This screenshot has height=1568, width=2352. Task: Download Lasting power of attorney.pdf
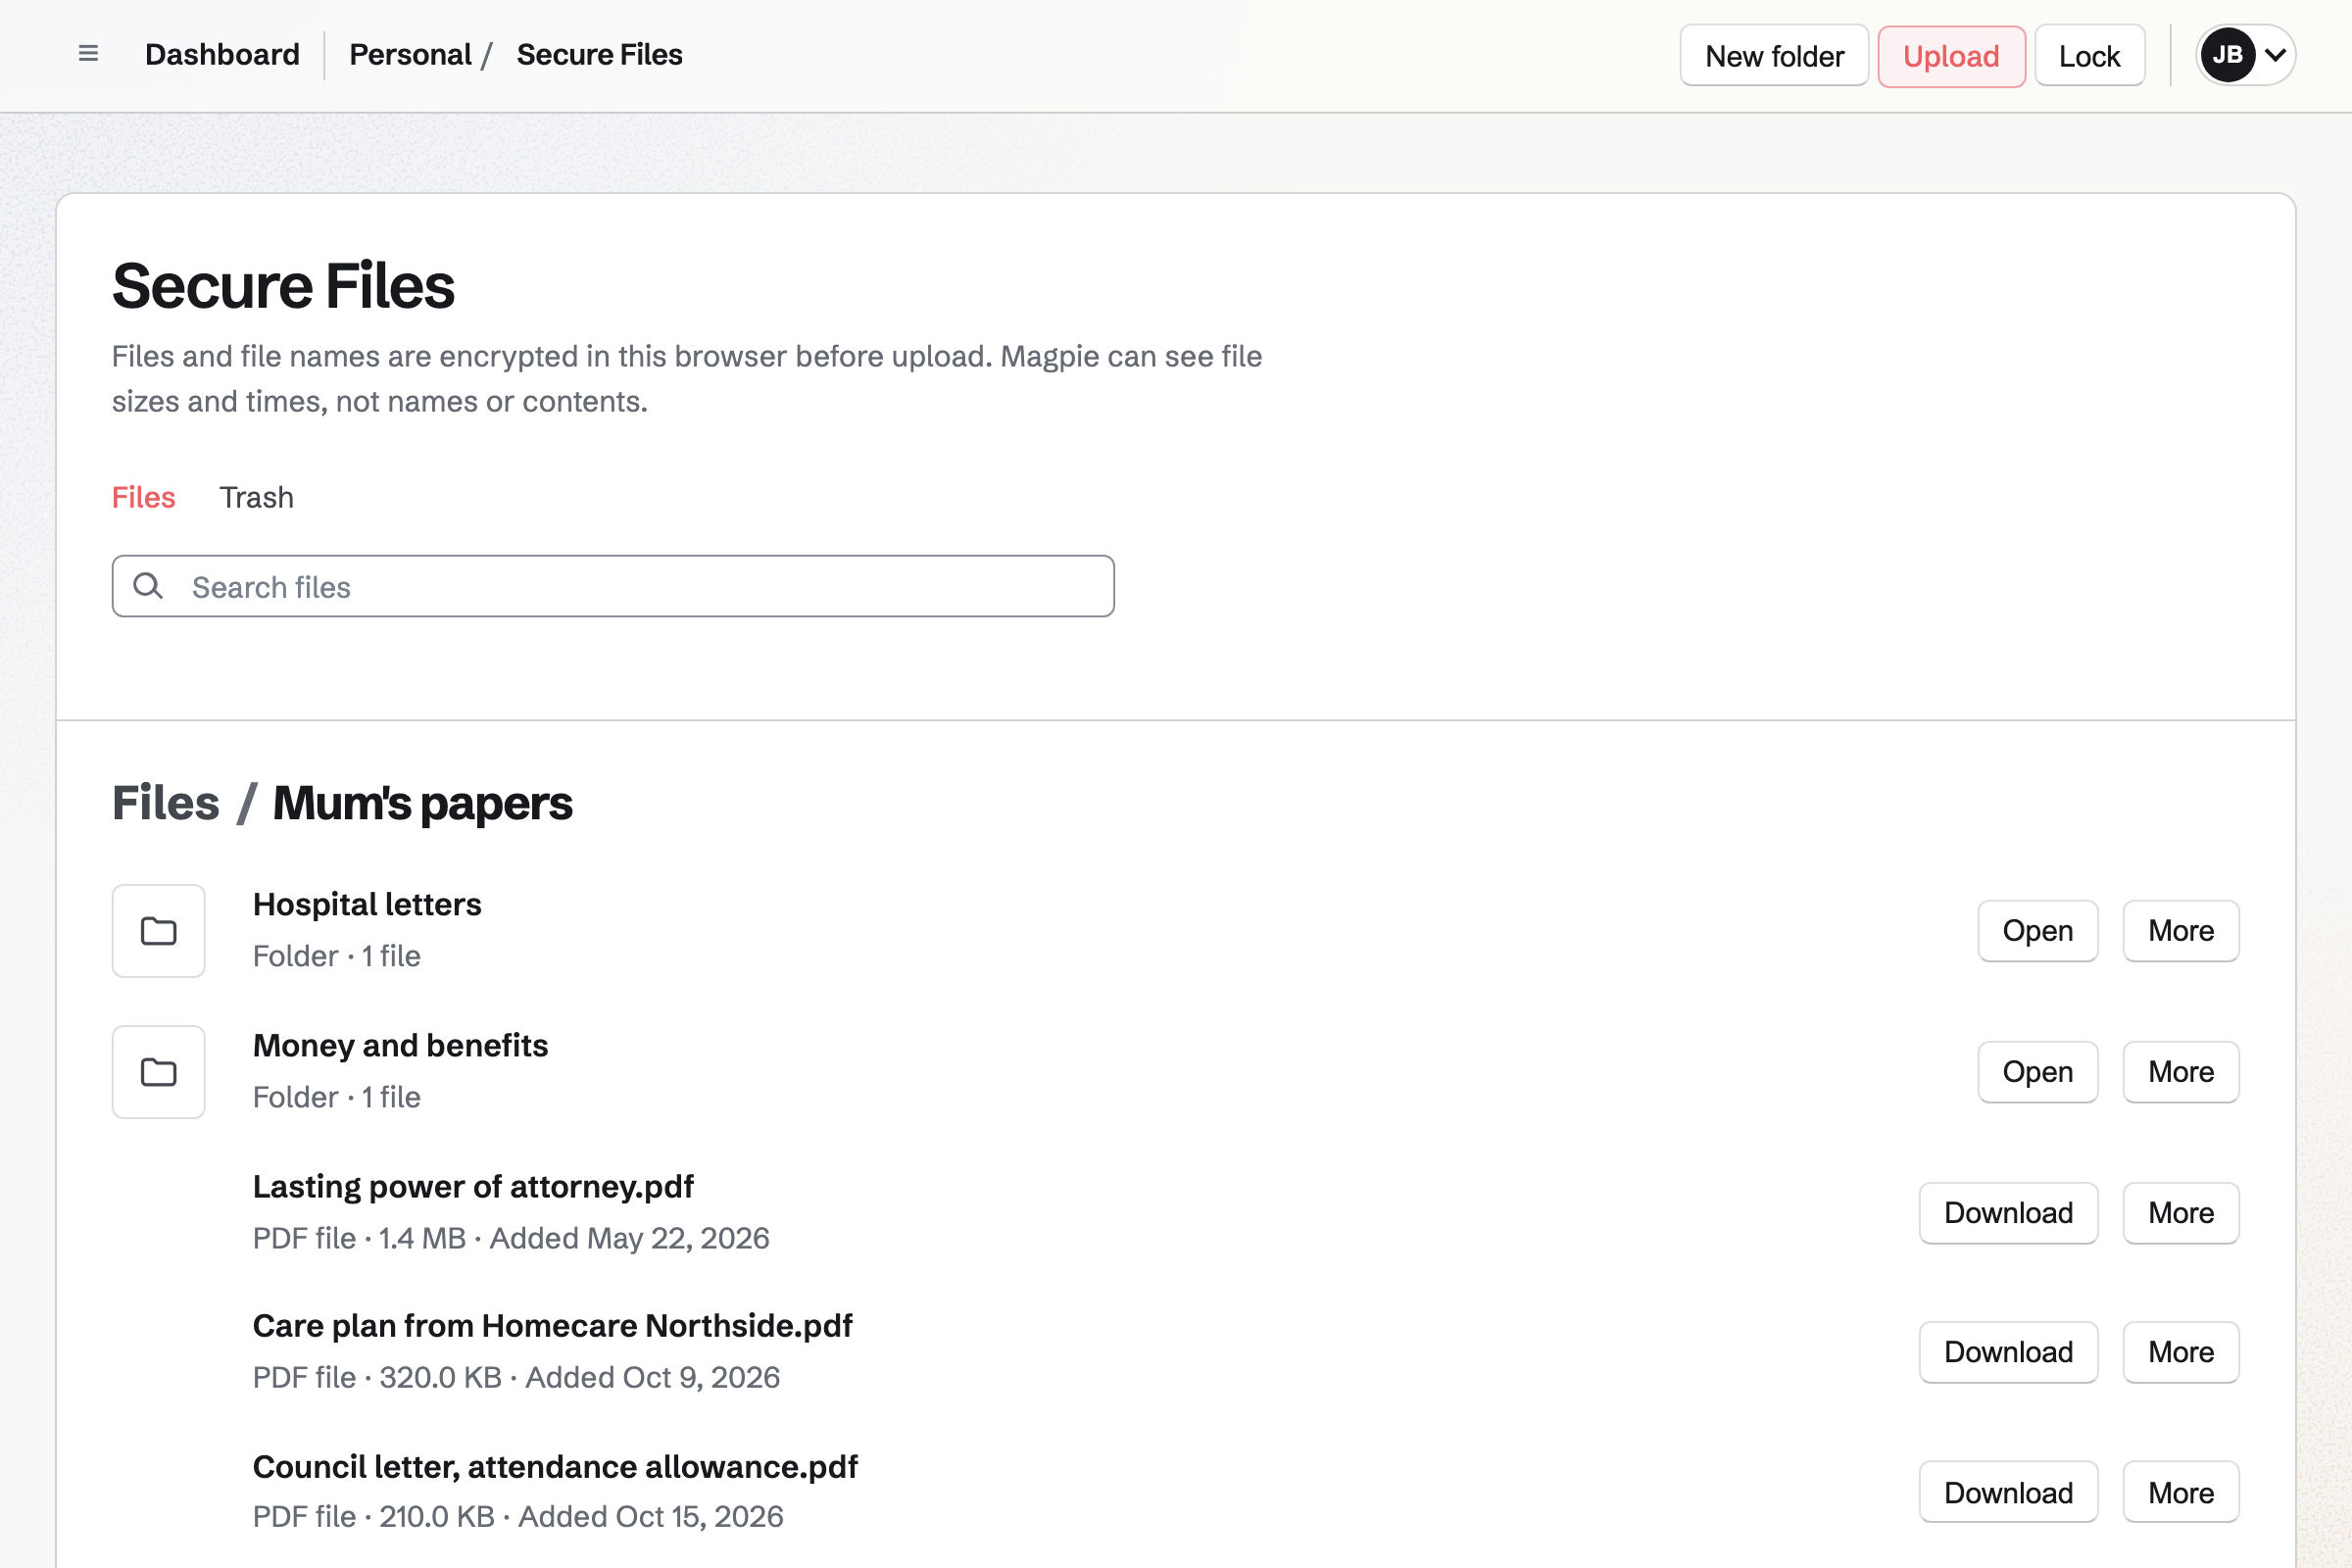(x=2008, y=1213)
